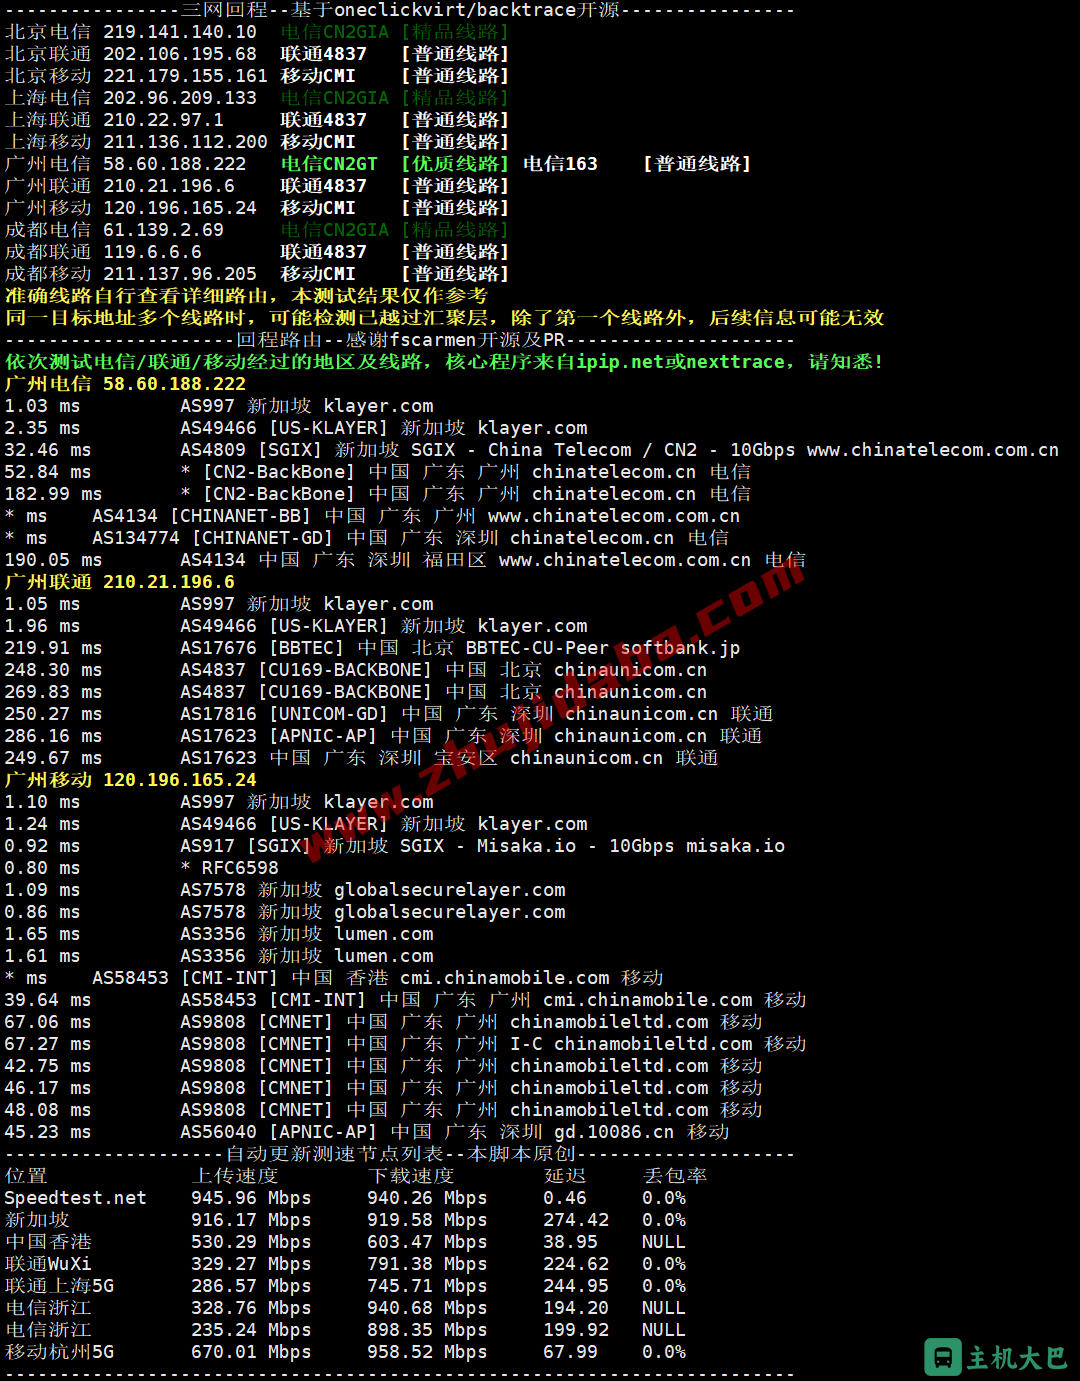This screenshot has height=1381, width=1080.
Task: Click the 上传速度 column header
Action: 235,1176
